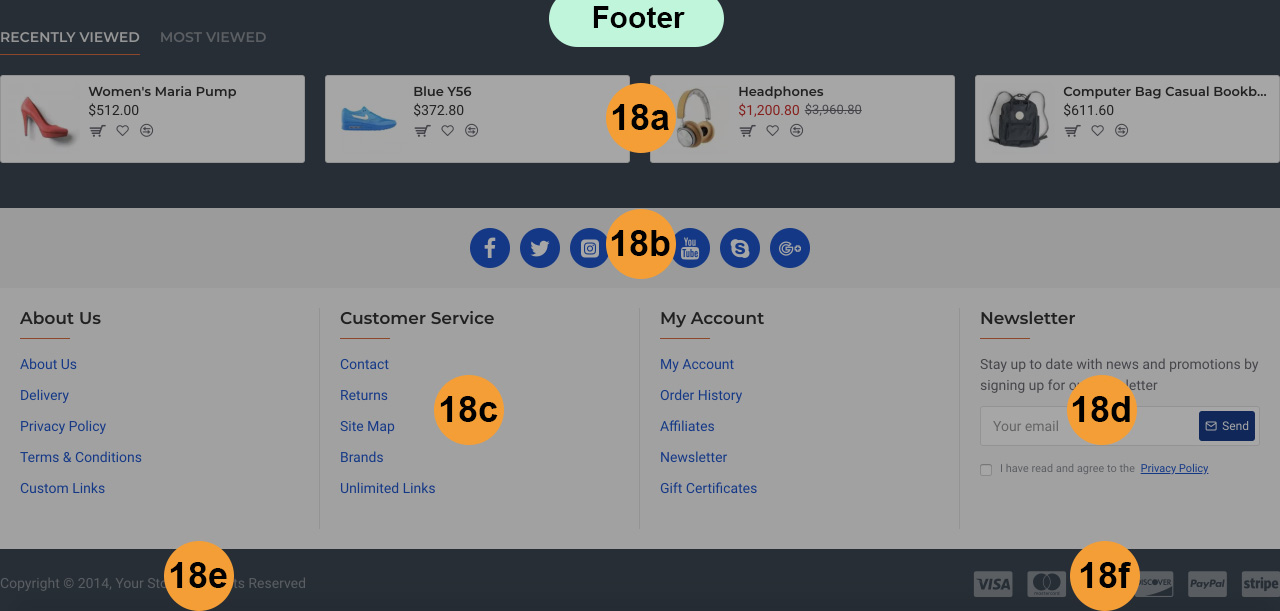
Task: Open the Women's Maria Pump thumbnail
Action: click(x=46, y=119)
